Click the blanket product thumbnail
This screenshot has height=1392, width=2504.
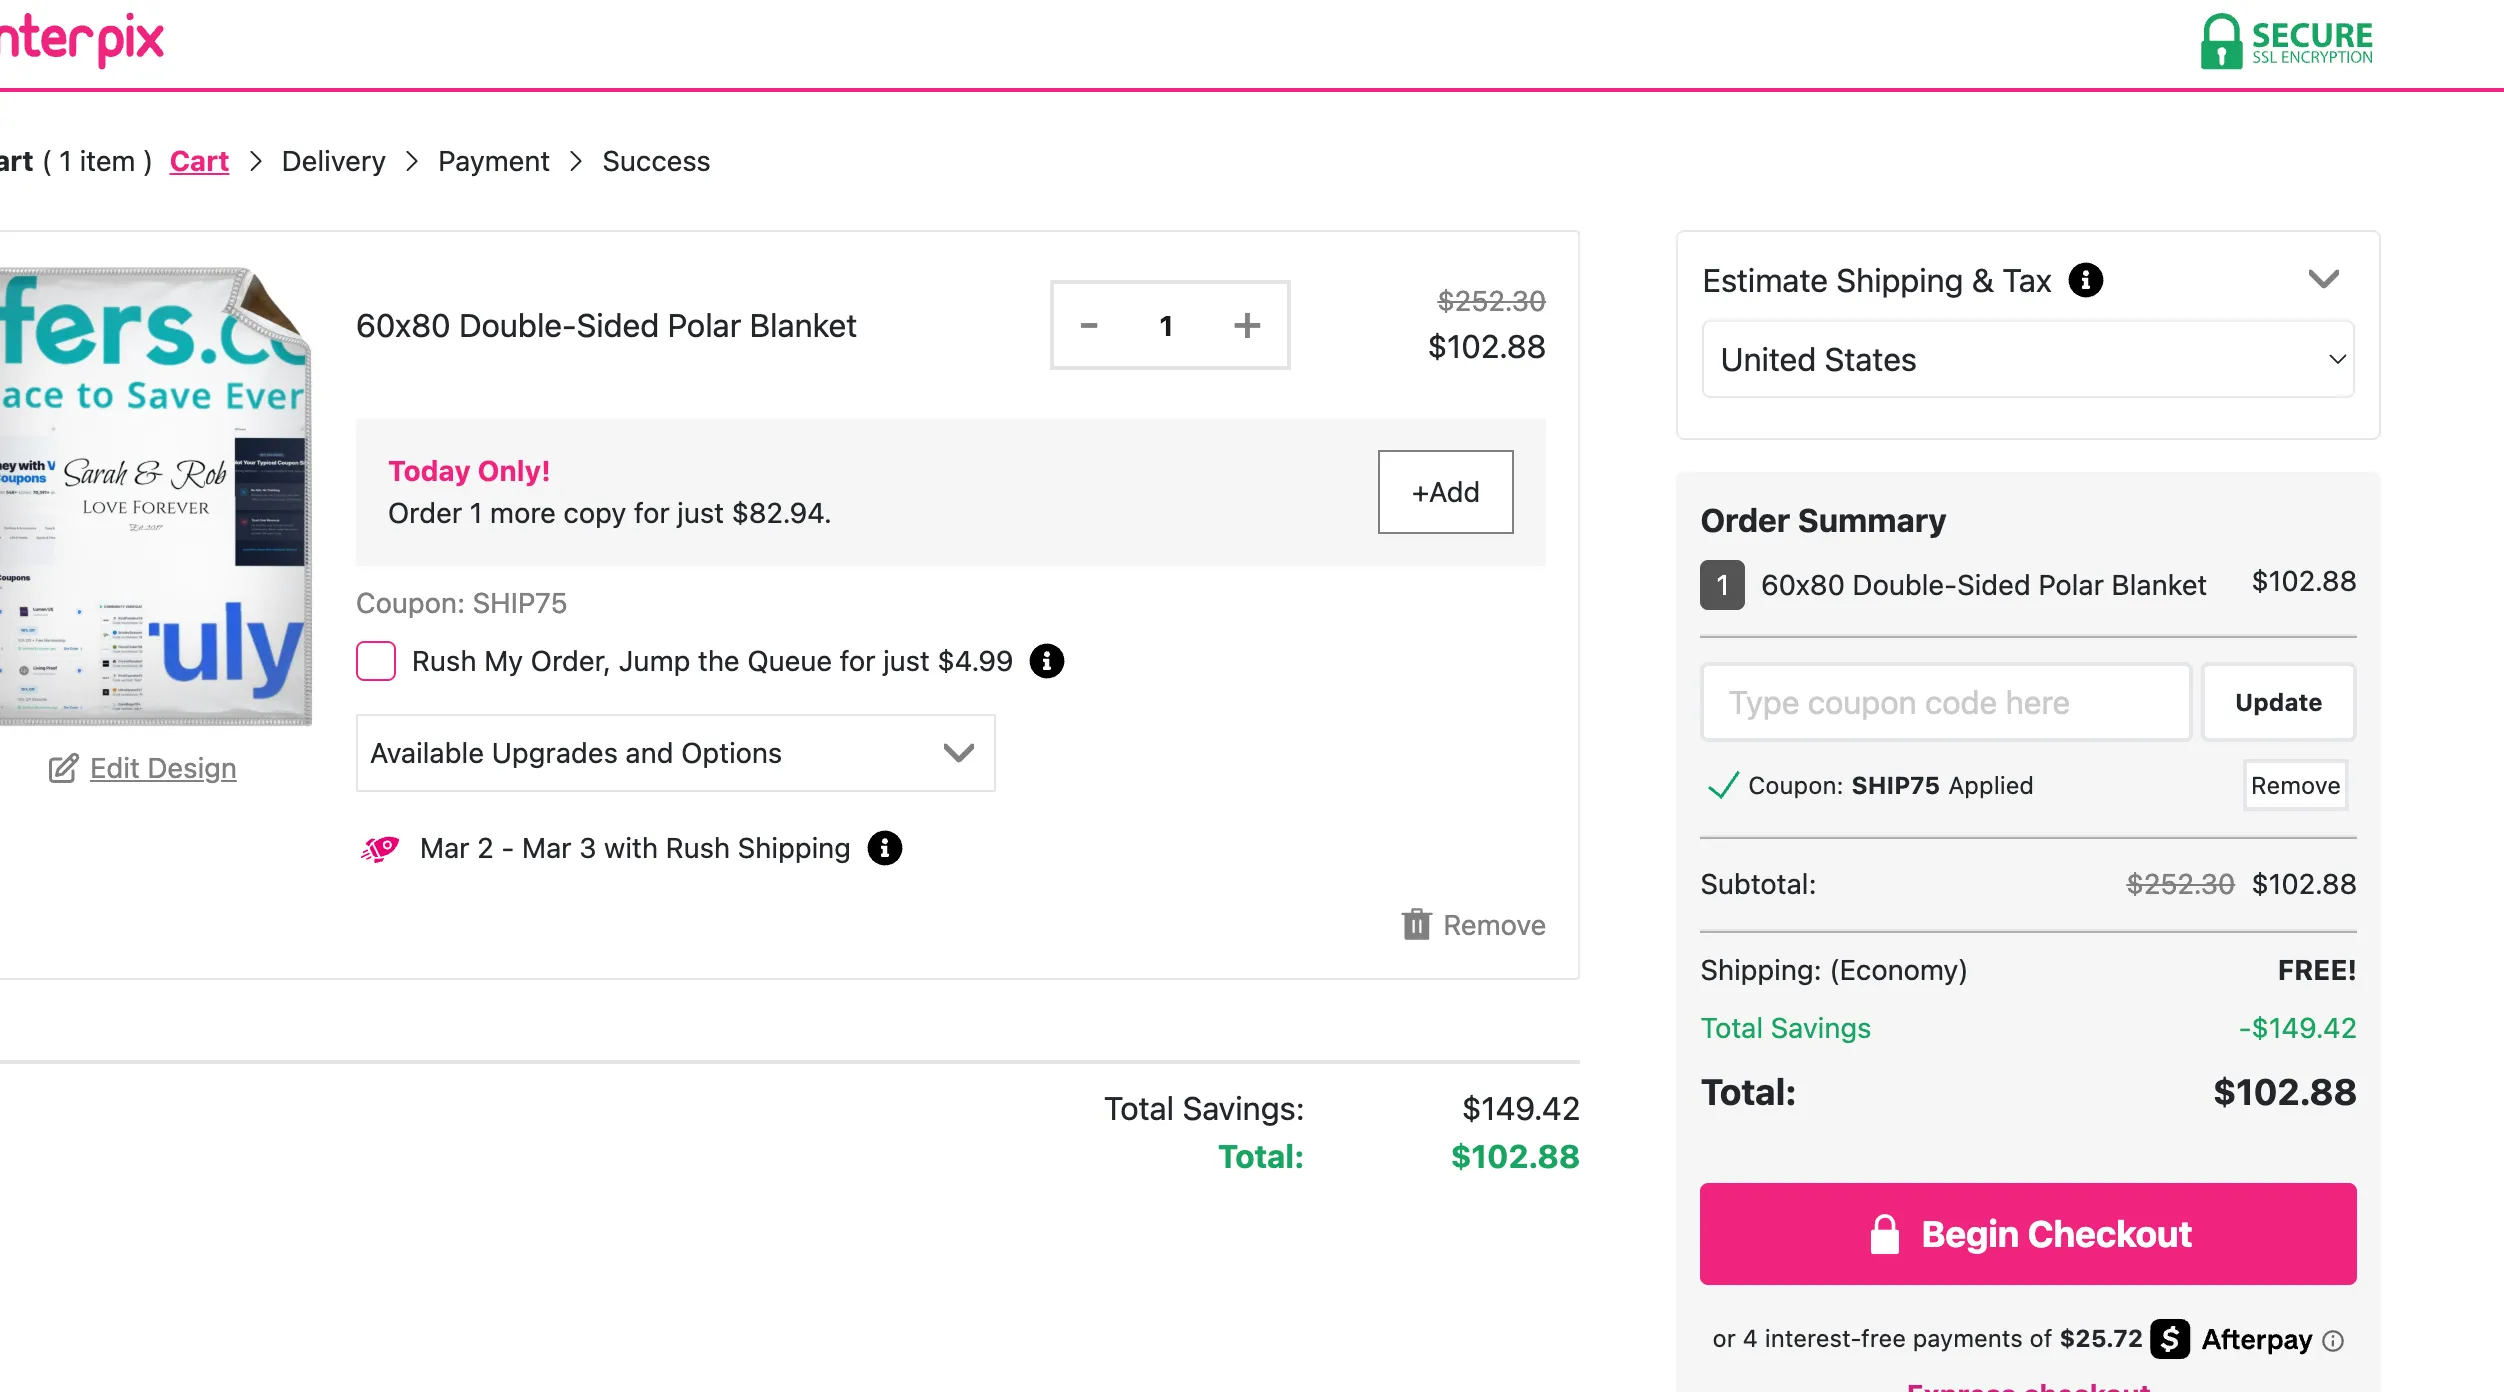155,496
